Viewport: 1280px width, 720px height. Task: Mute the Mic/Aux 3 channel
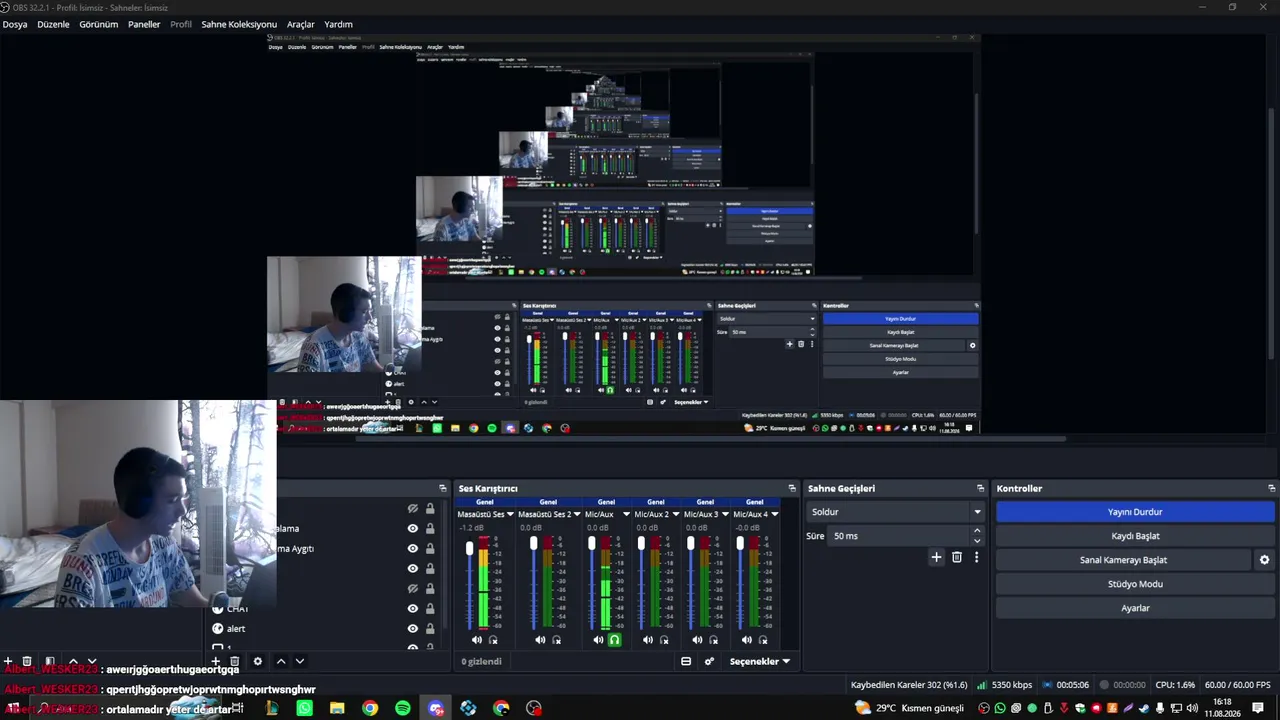click(x=697, y=640)
